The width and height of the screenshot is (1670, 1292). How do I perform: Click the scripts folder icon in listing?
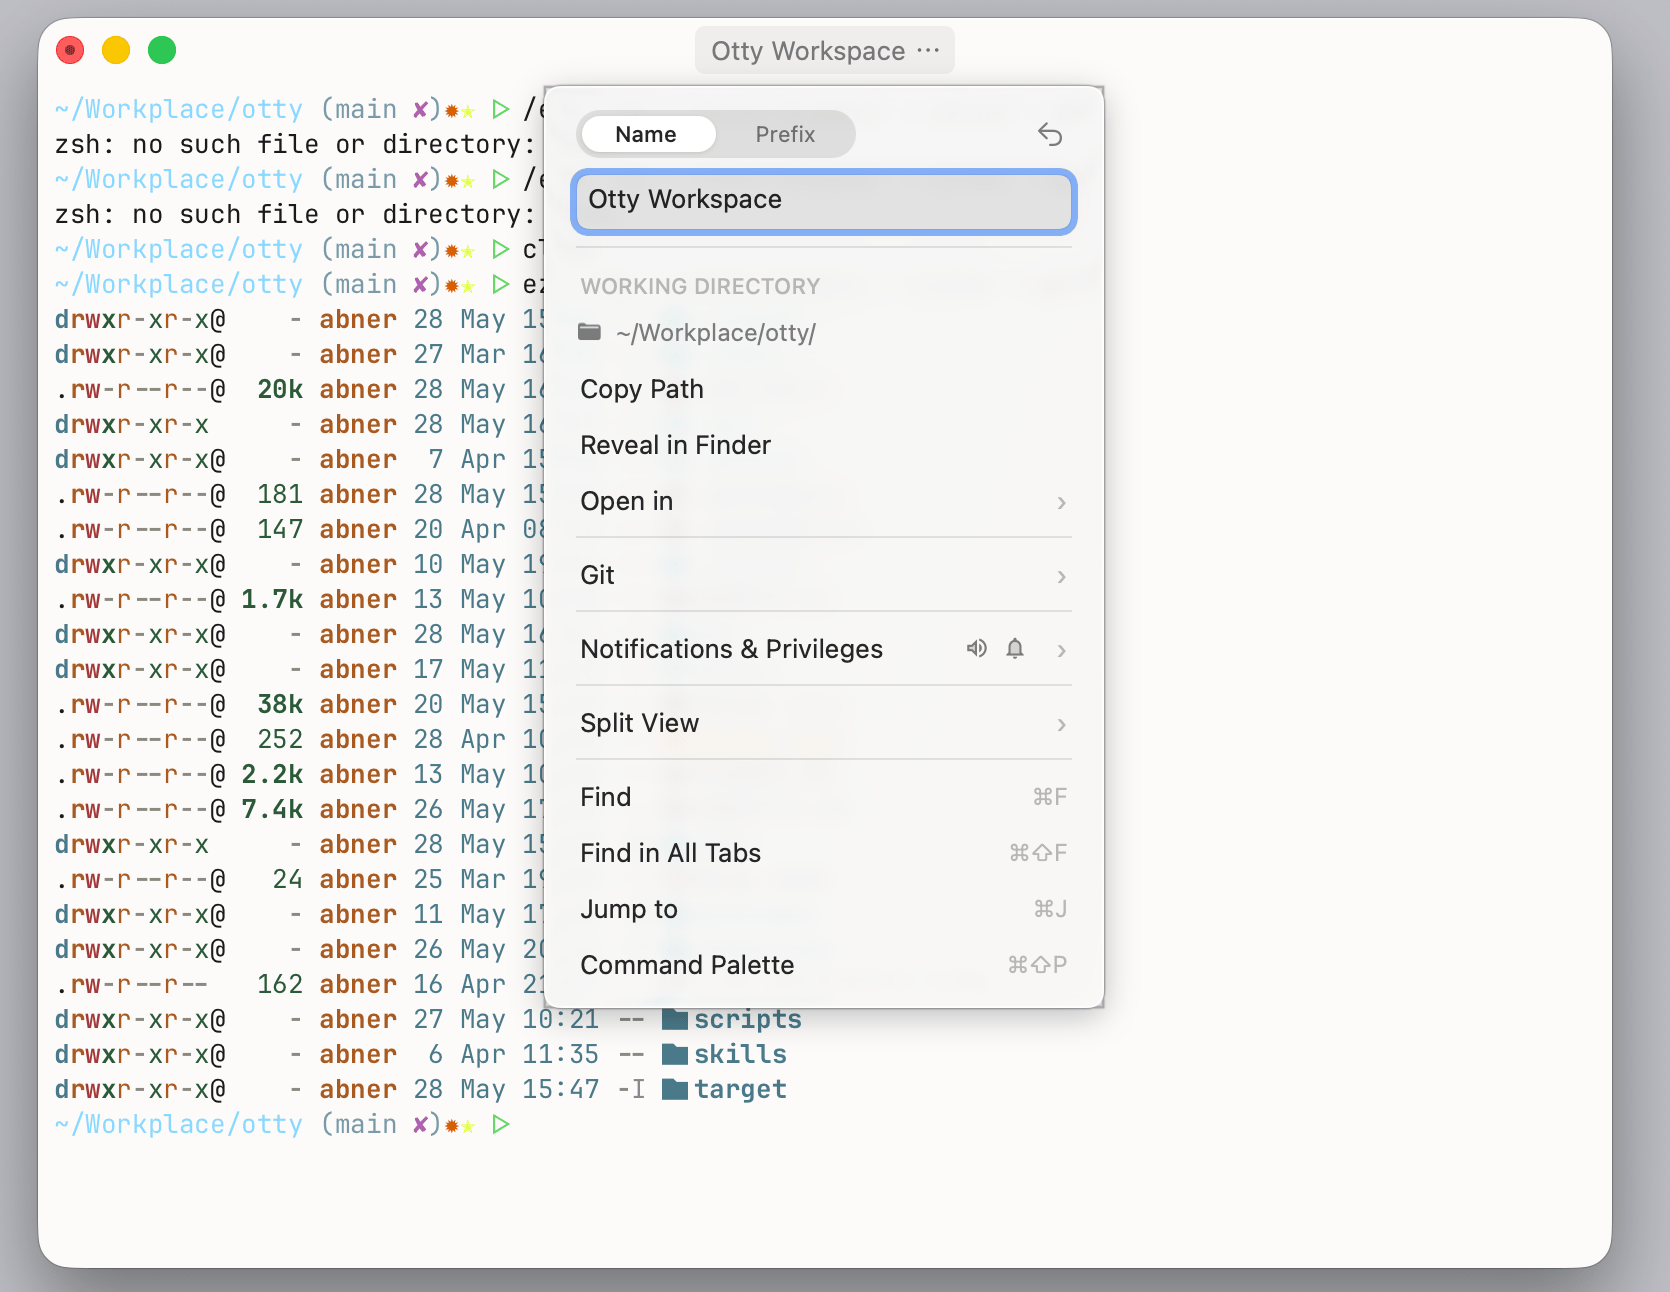point(675,1020)
